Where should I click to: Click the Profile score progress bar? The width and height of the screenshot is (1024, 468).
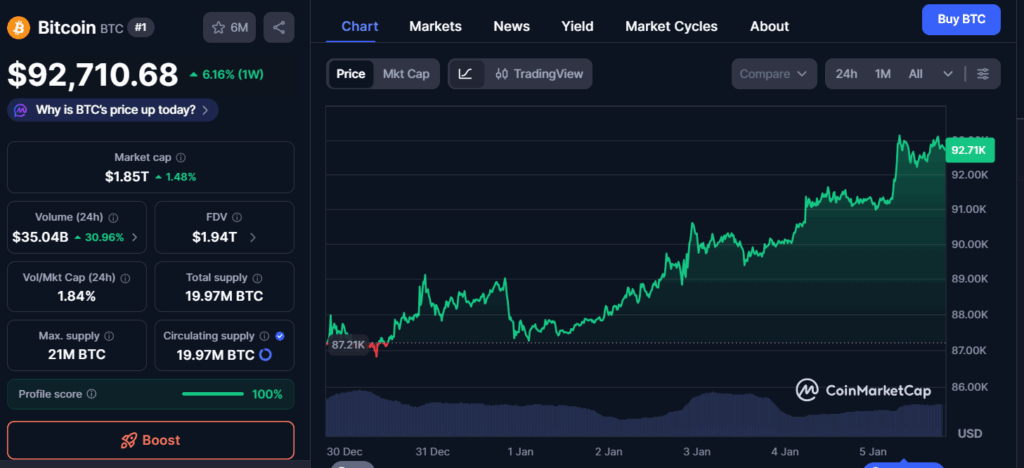213,394
